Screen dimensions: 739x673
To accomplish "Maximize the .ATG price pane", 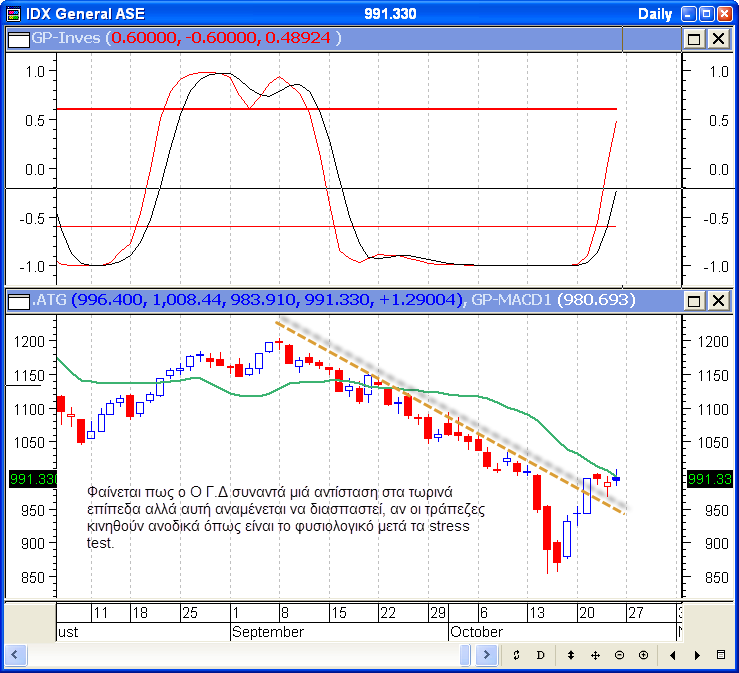I will pos(694,300).
